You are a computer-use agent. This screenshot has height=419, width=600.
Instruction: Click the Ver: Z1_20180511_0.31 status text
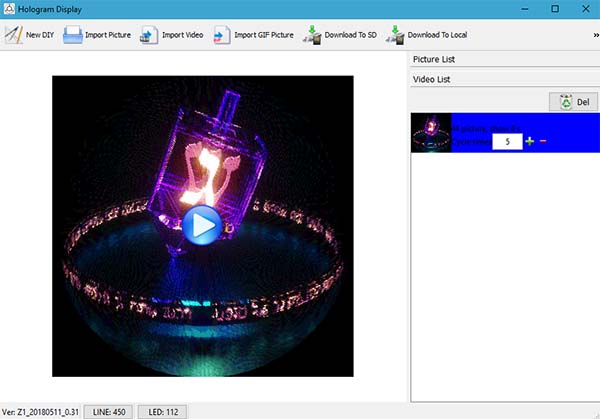tap(40, 412)
